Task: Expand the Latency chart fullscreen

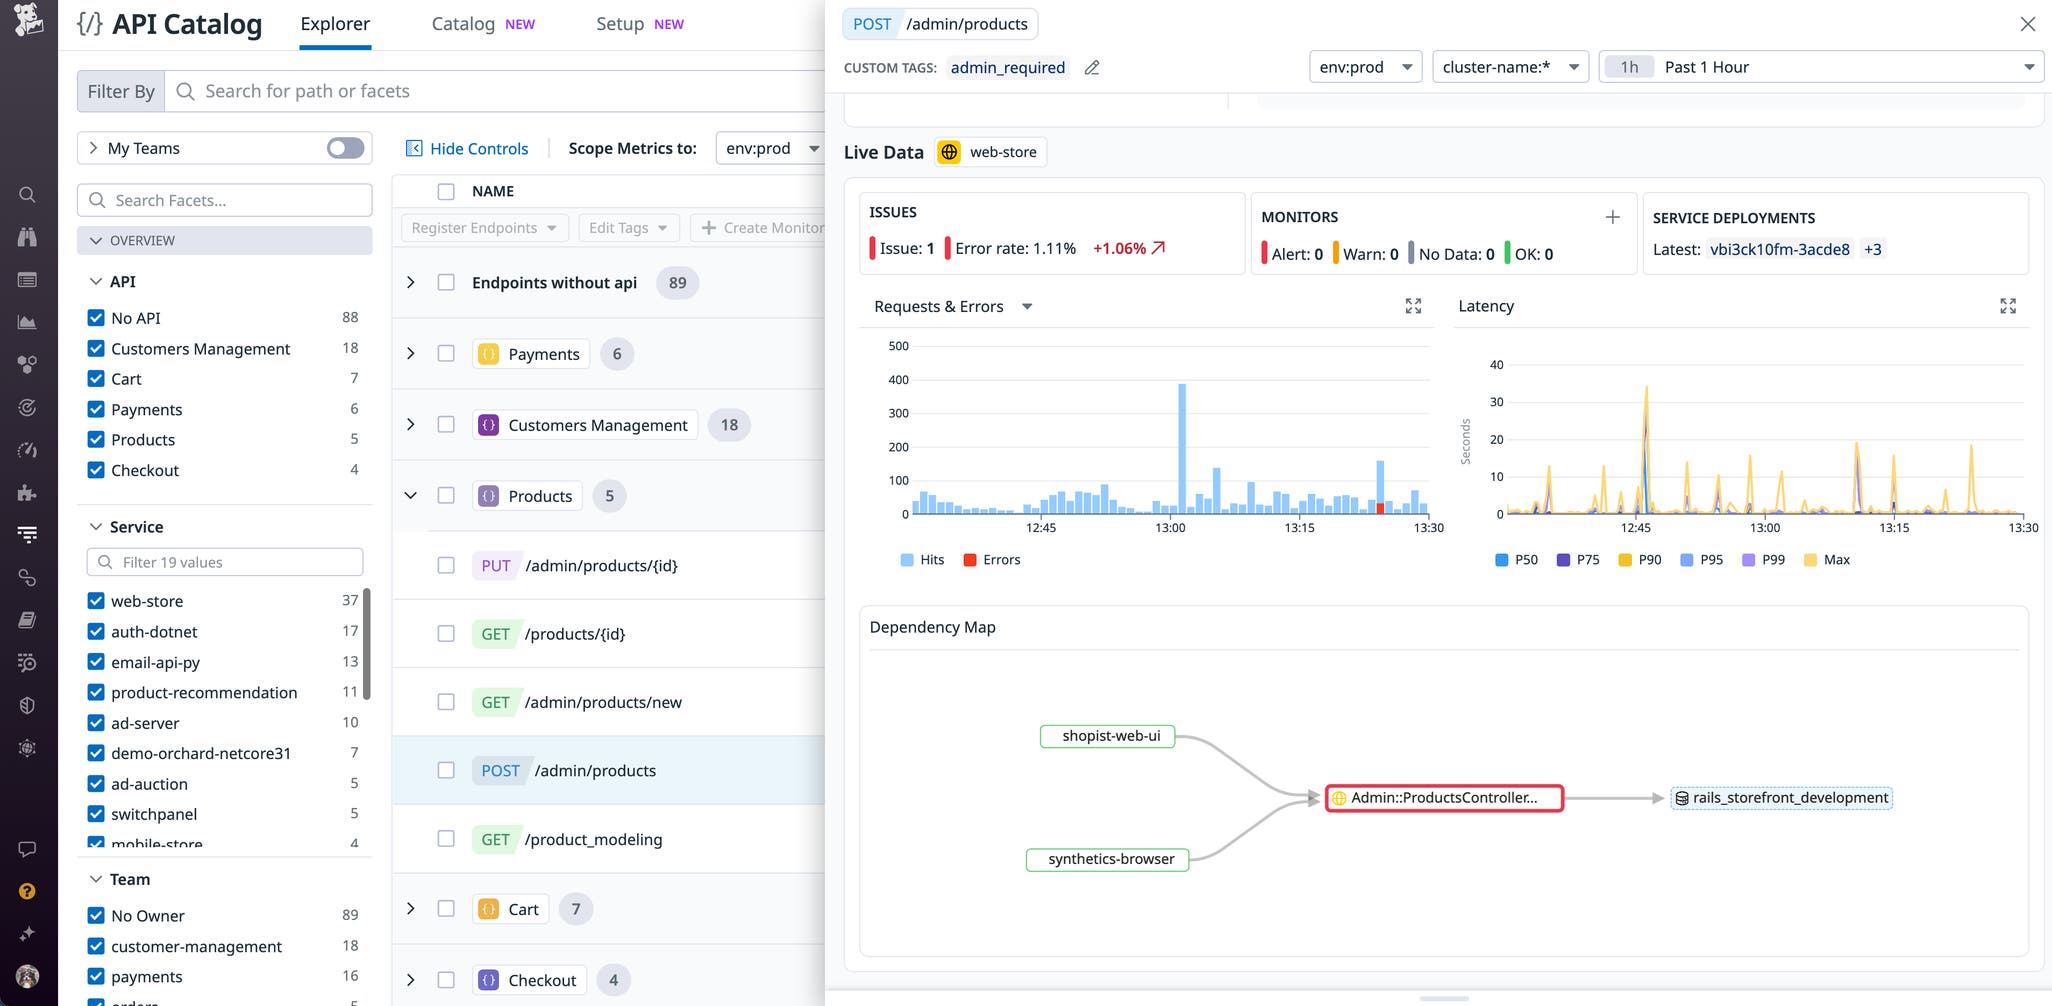Action: [x=2008, y=306]
